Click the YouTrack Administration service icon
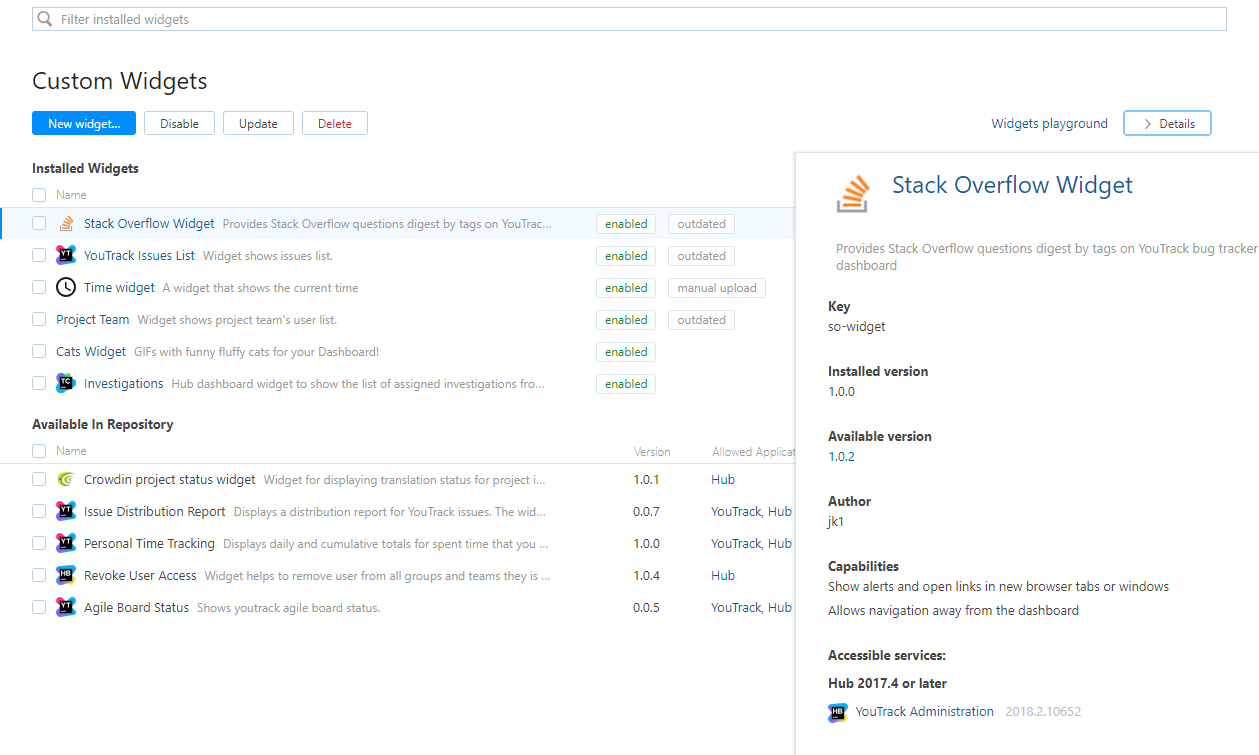 [838, 712]
